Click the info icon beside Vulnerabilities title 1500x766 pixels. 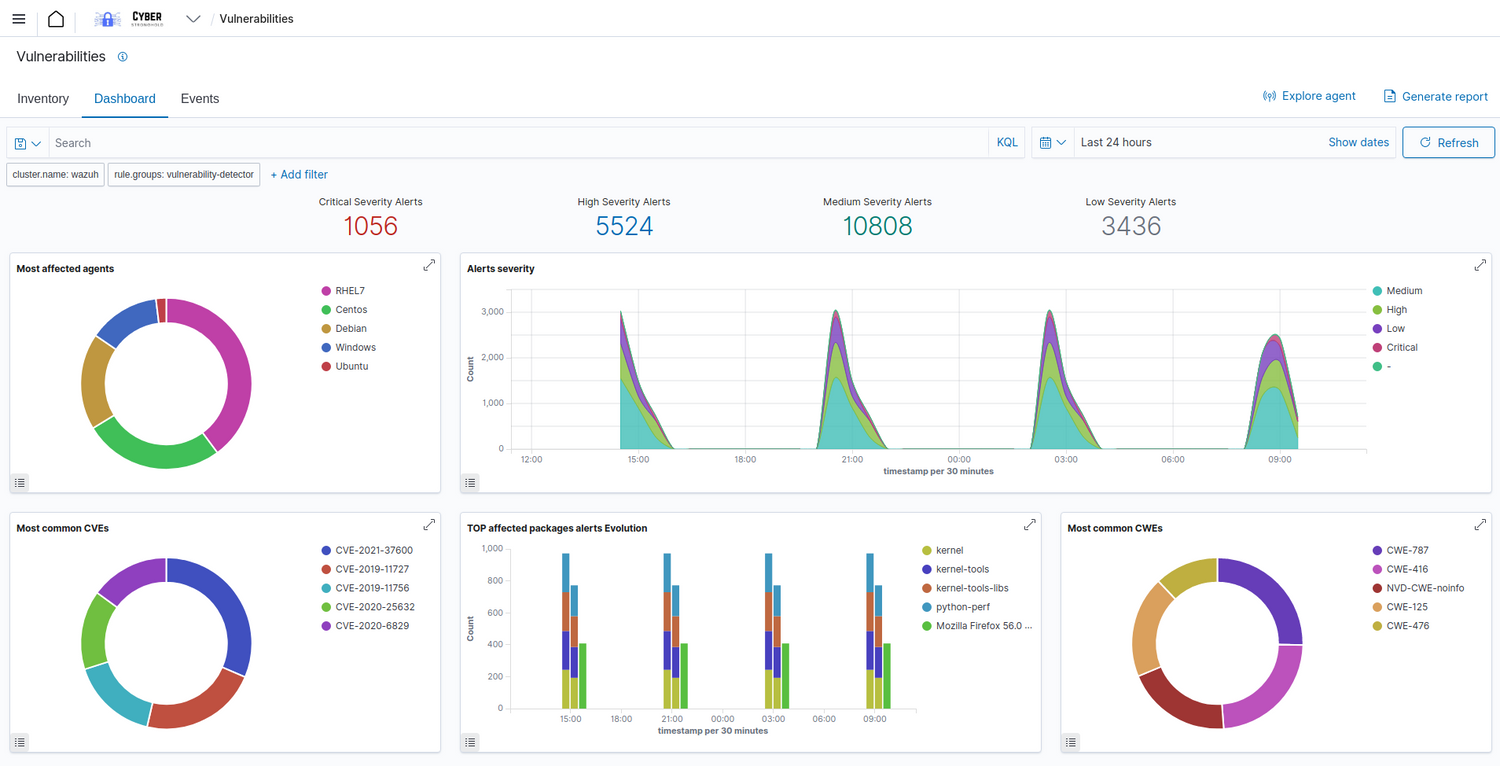[123, 57]
